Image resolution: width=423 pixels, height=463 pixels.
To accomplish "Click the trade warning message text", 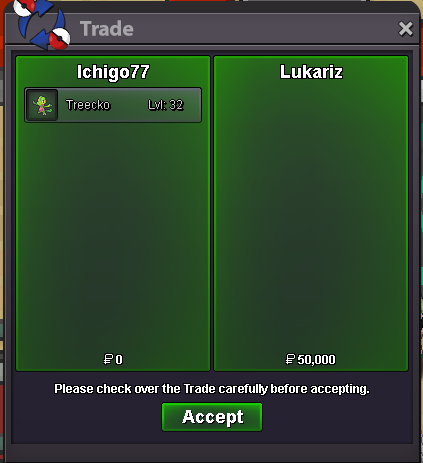I will click(212, 389).
